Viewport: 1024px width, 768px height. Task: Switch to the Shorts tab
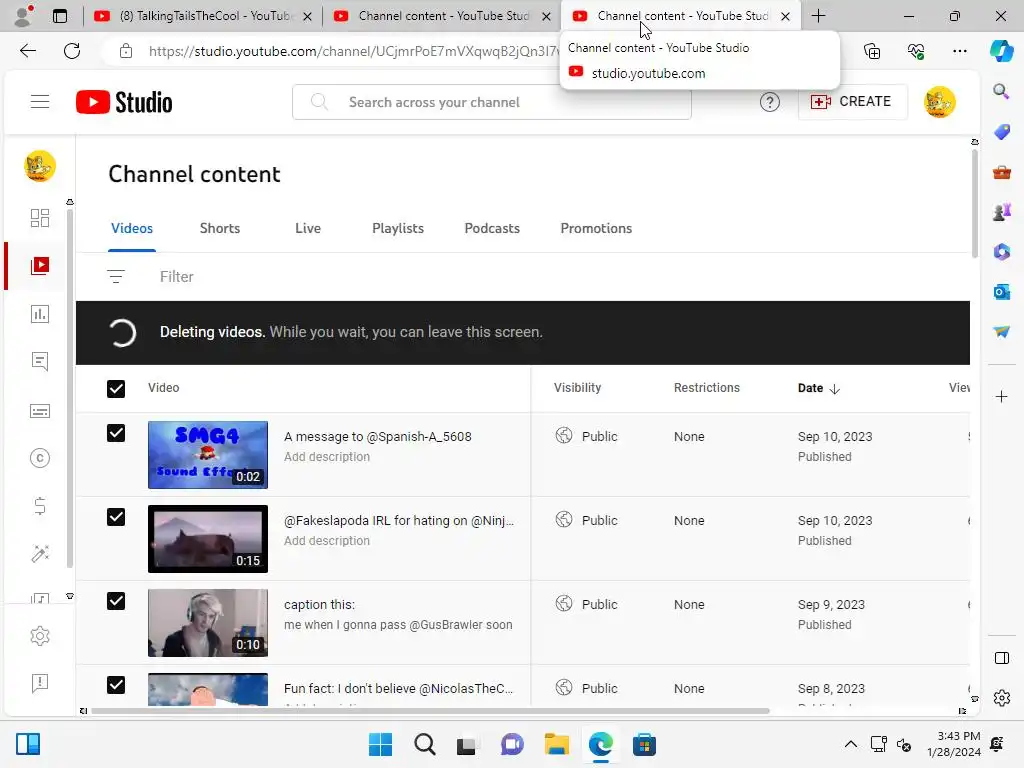click(x=220, y=229)
